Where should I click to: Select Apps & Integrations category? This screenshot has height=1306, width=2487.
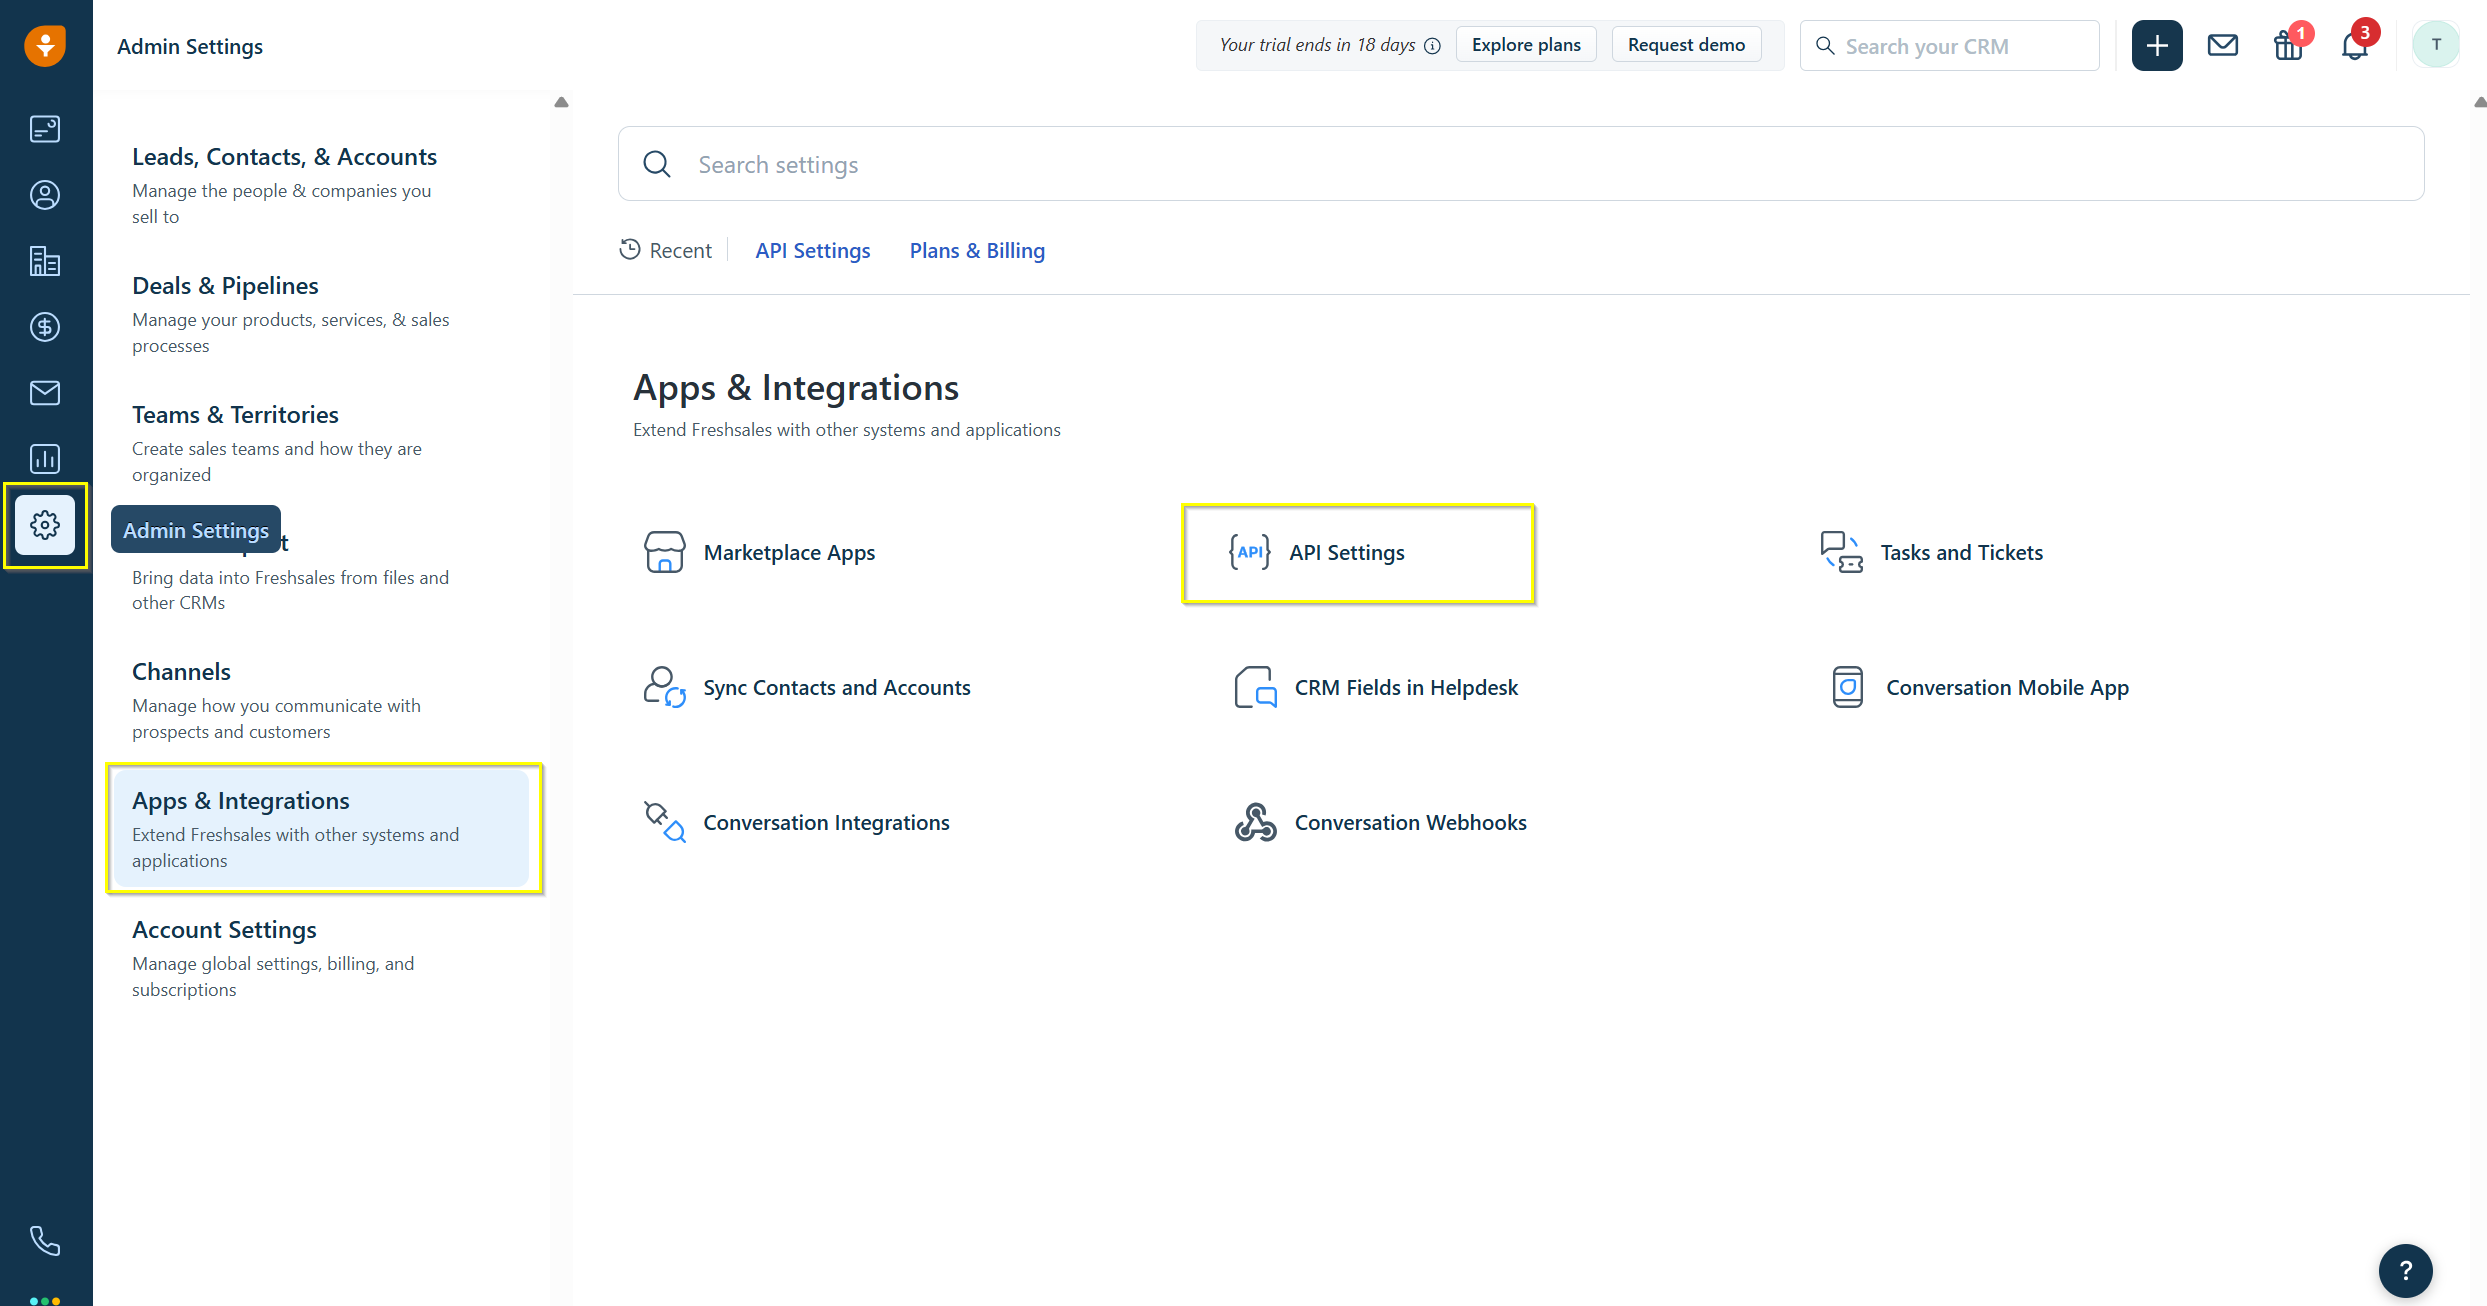(320, 829)
